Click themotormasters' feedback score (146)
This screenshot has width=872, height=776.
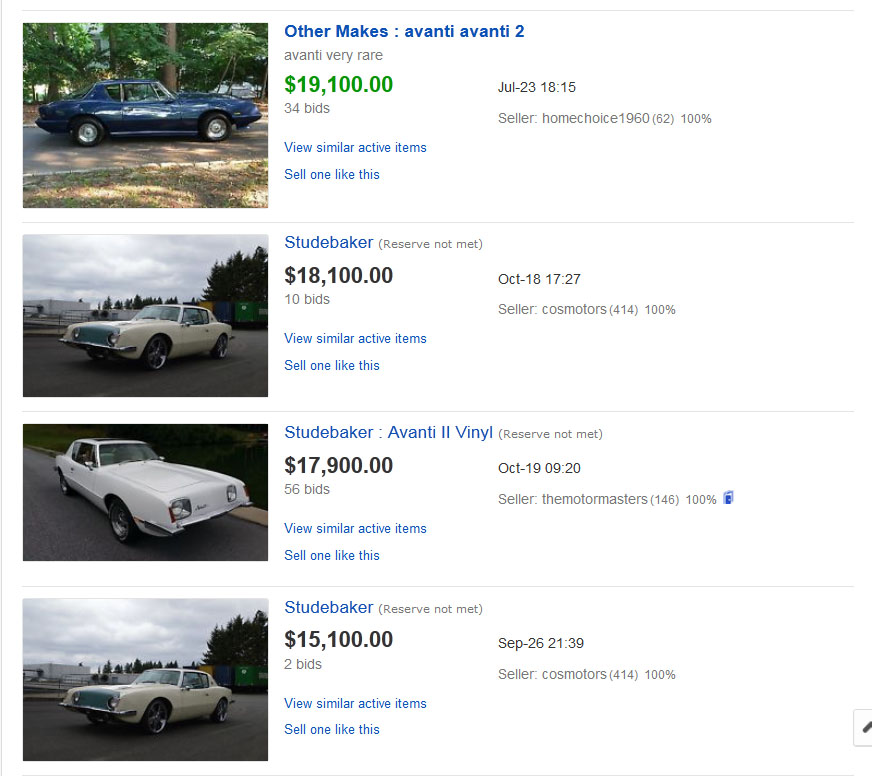pos(665,499)
